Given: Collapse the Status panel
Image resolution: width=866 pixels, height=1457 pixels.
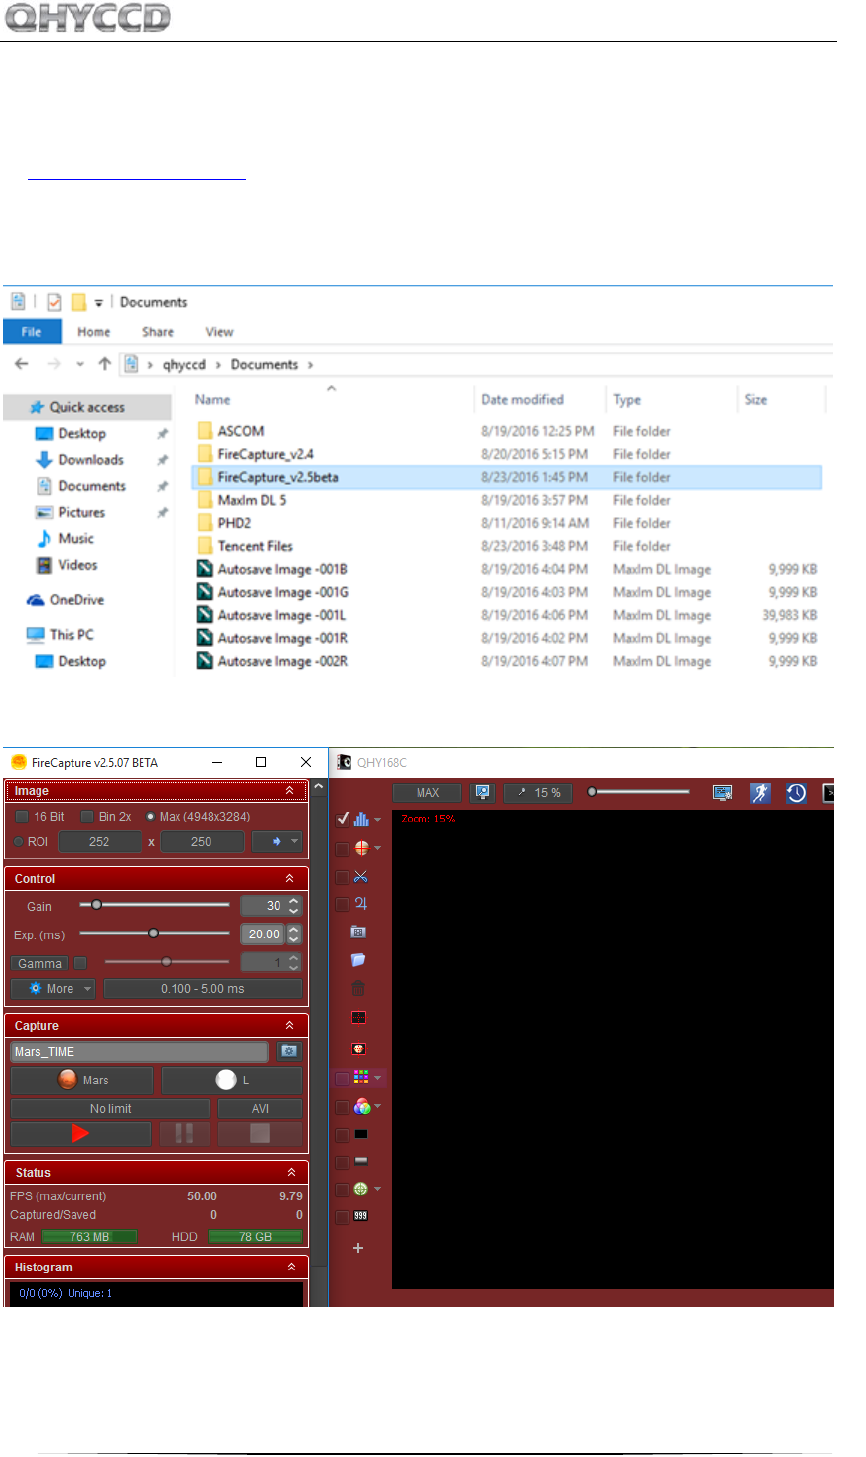Looking at the screenshot, I should point(291,1172).
